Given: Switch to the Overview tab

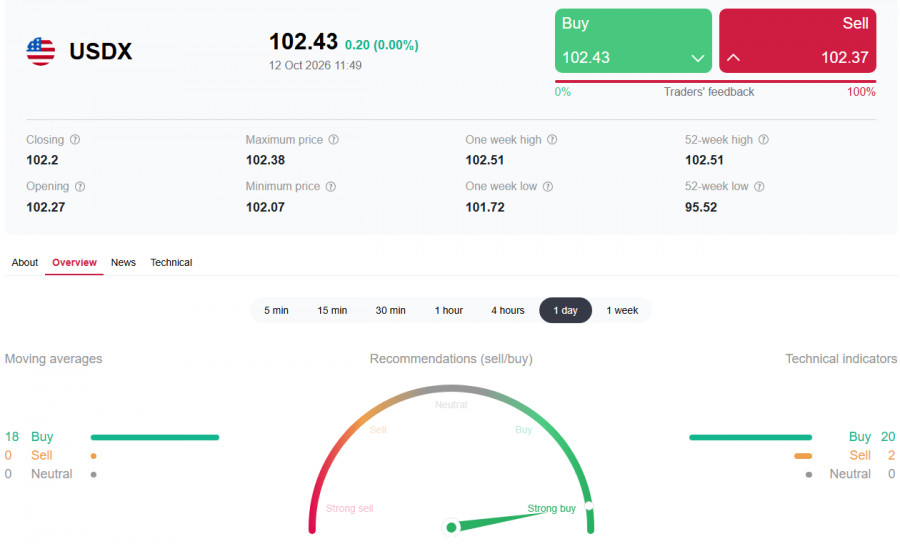Looking at the screenshot, I should coord(74,262).
